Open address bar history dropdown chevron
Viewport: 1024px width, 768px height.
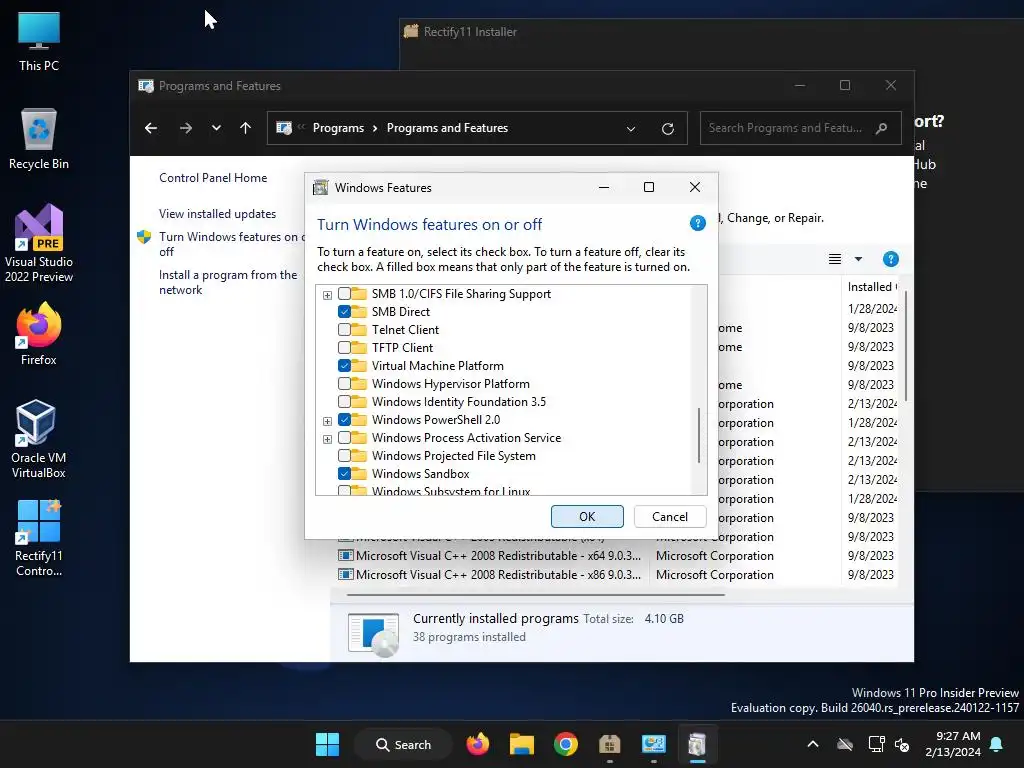click(631, 129)
